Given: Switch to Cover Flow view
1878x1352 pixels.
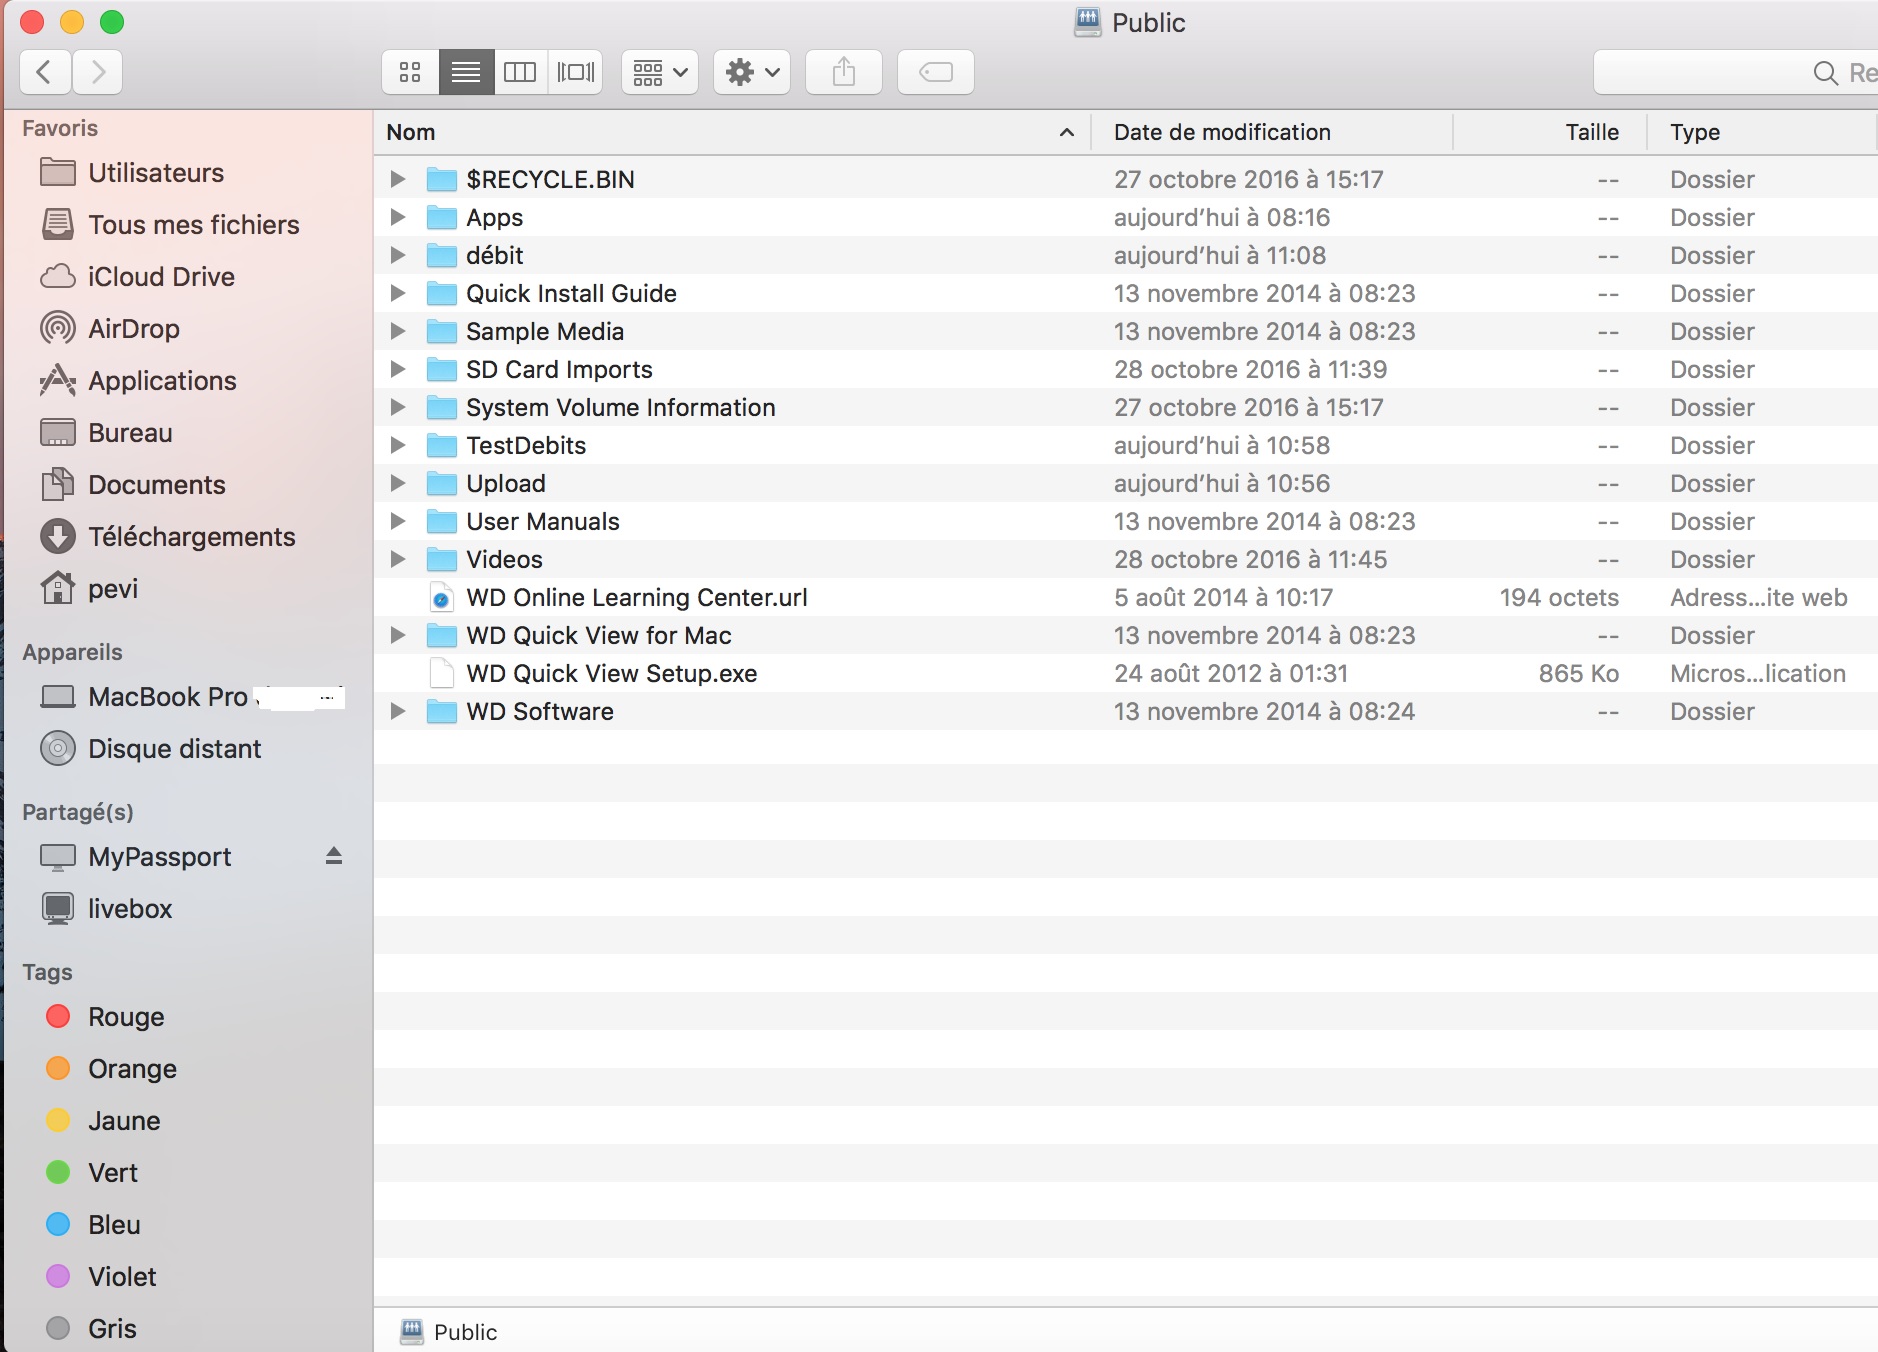Looking at the screenshot, I should [575, 72].
